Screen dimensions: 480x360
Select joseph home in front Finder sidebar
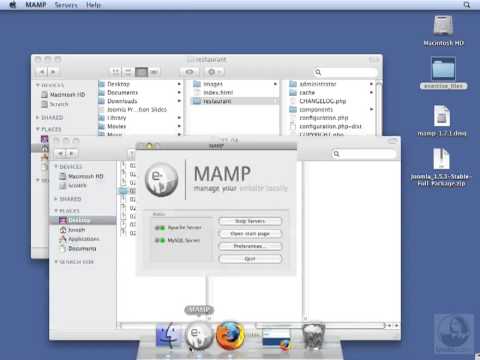pos(73,230)
